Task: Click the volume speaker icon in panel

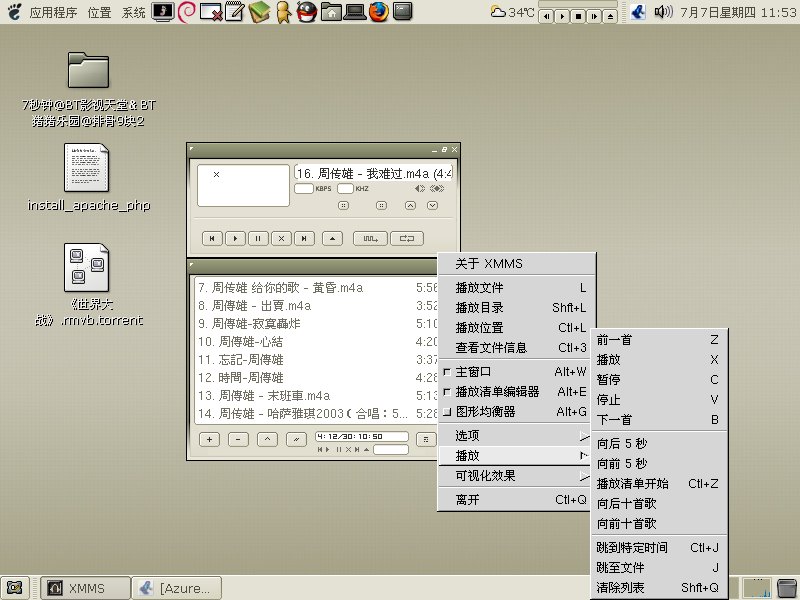Action: pos(663,11)
